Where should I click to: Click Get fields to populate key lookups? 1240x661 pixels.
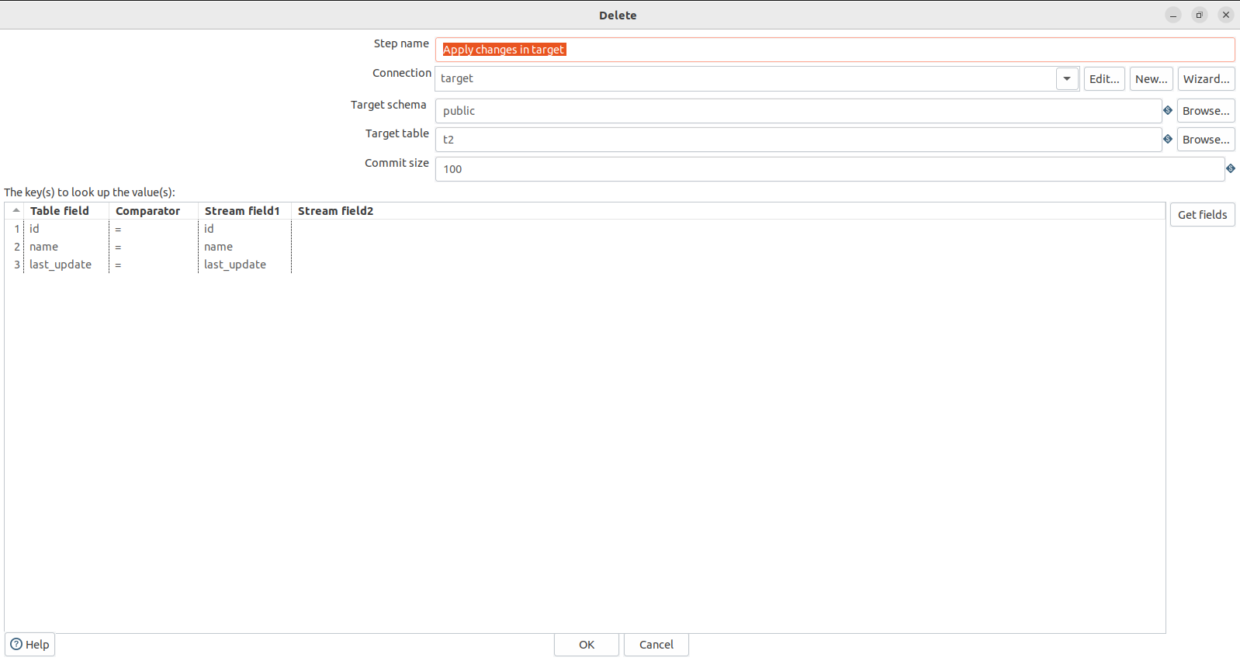click(1202, 214)
